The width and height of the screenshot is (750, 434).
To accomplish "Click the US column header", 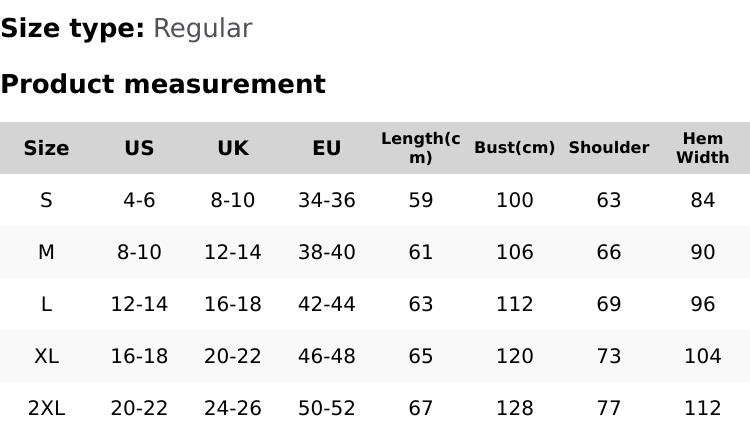I will pyautogui.click(x=139, y=149).
